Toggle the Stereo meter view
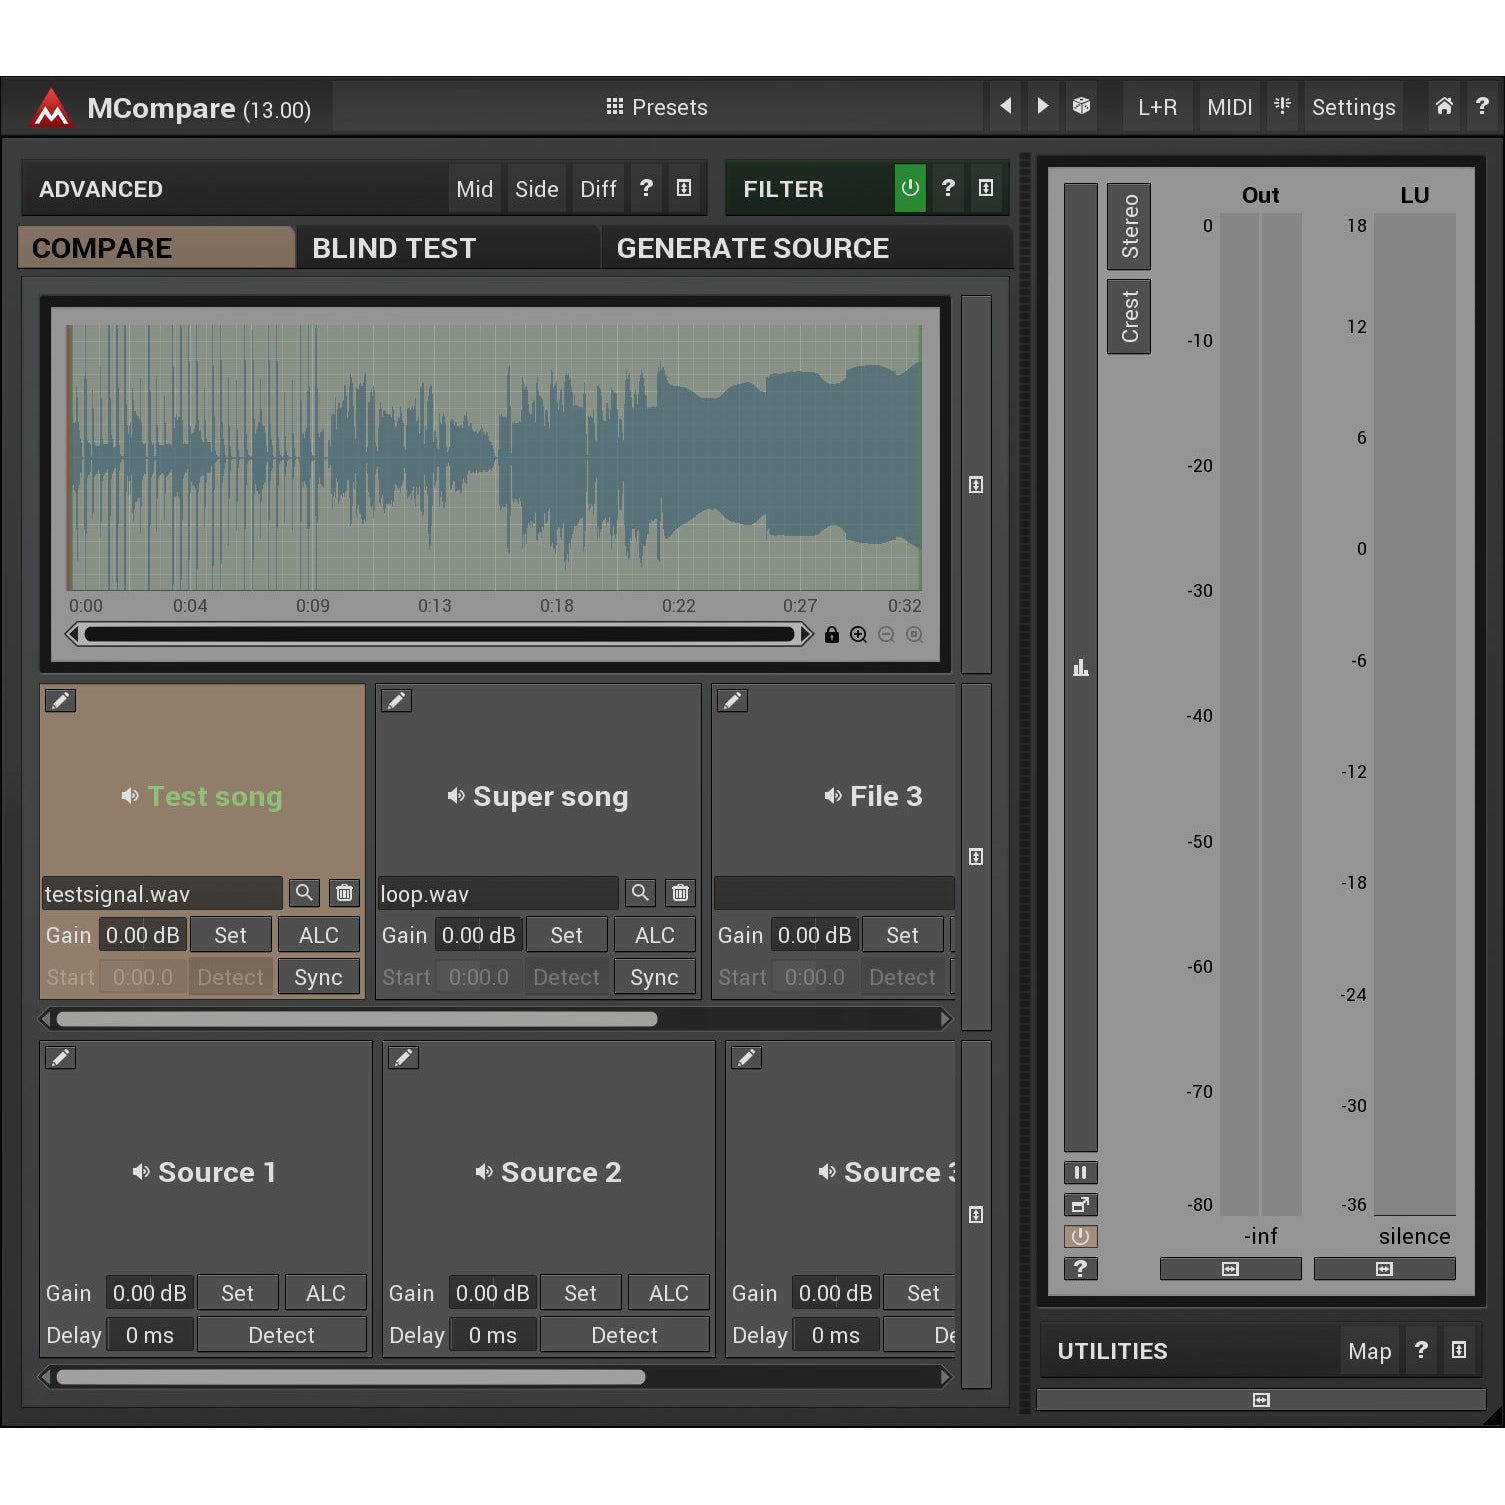 [x=1129, y=227]
